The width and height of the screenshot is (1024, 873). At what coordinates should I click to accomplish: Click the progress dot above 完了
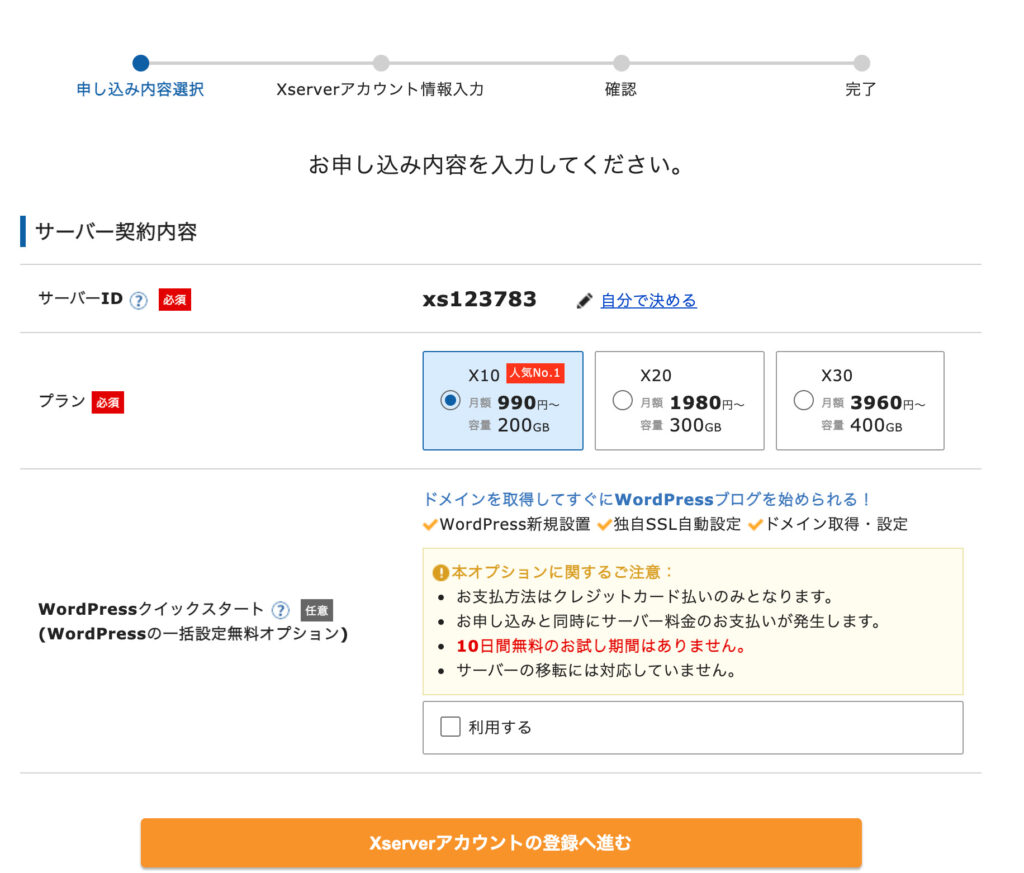[x=861, y=63]
